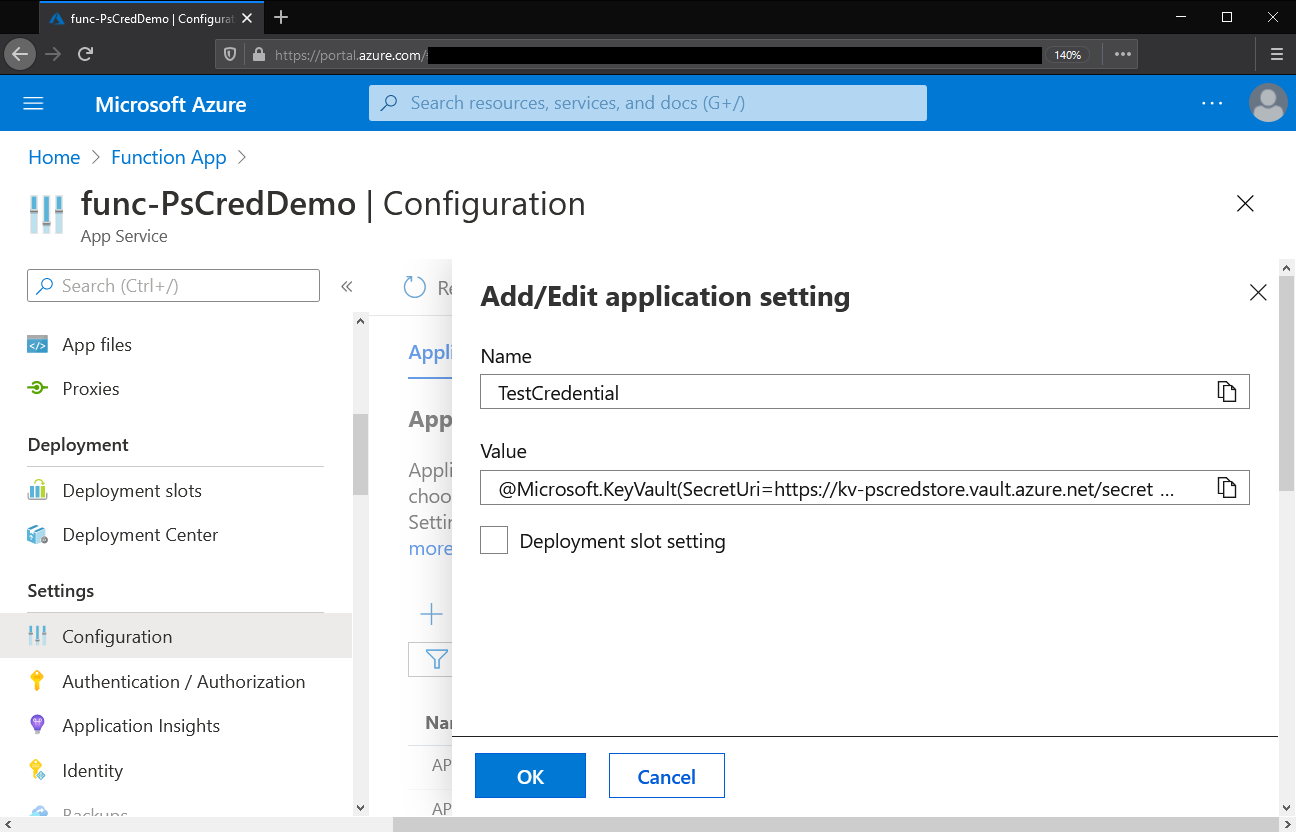Image resolution: width=1296 pixels, height=832 pixels.
Task: Click the Microsoft Azure title
Action: pyautogui.click(x=170, y=104)
